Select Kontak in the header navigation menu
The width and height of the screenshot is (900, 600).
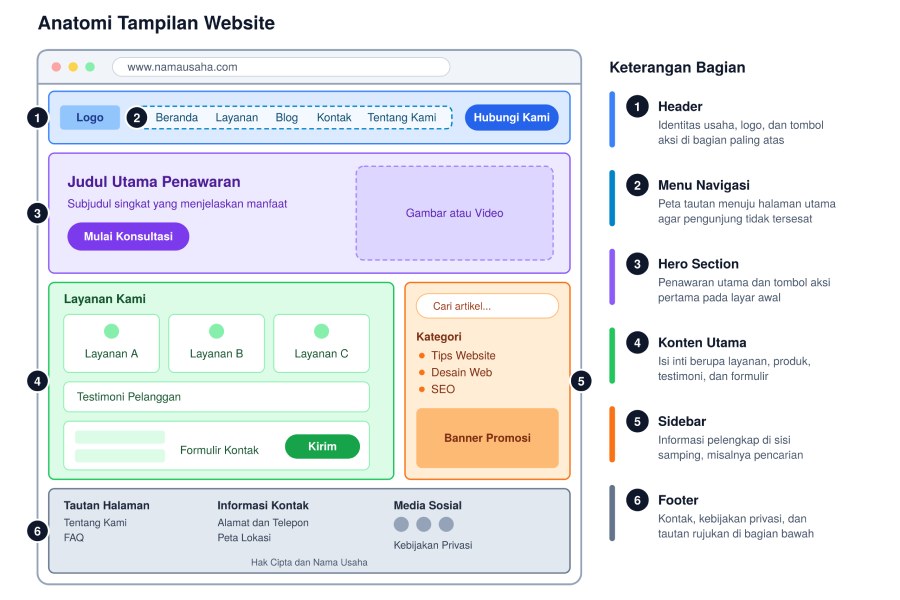[x=334, y=117]
